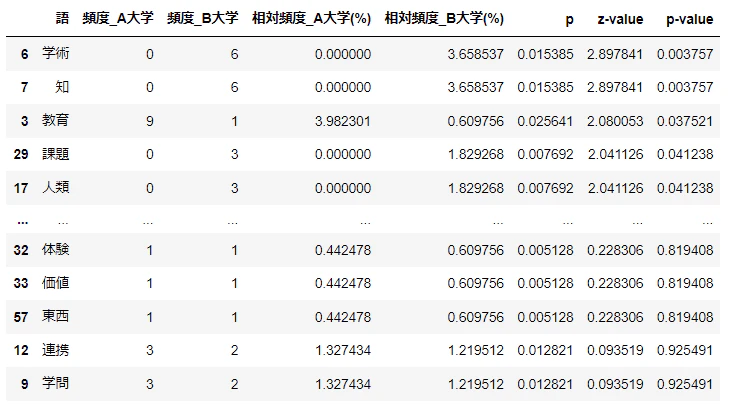Click the p-value column header
This screenshot has width=731, height=406.
(x=690, y=20)
